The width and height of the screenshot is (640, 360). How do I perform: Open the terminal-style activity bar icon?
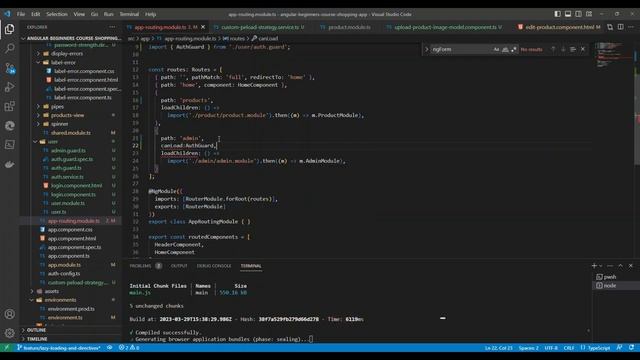pyautogui.click(x=9, y=144)
